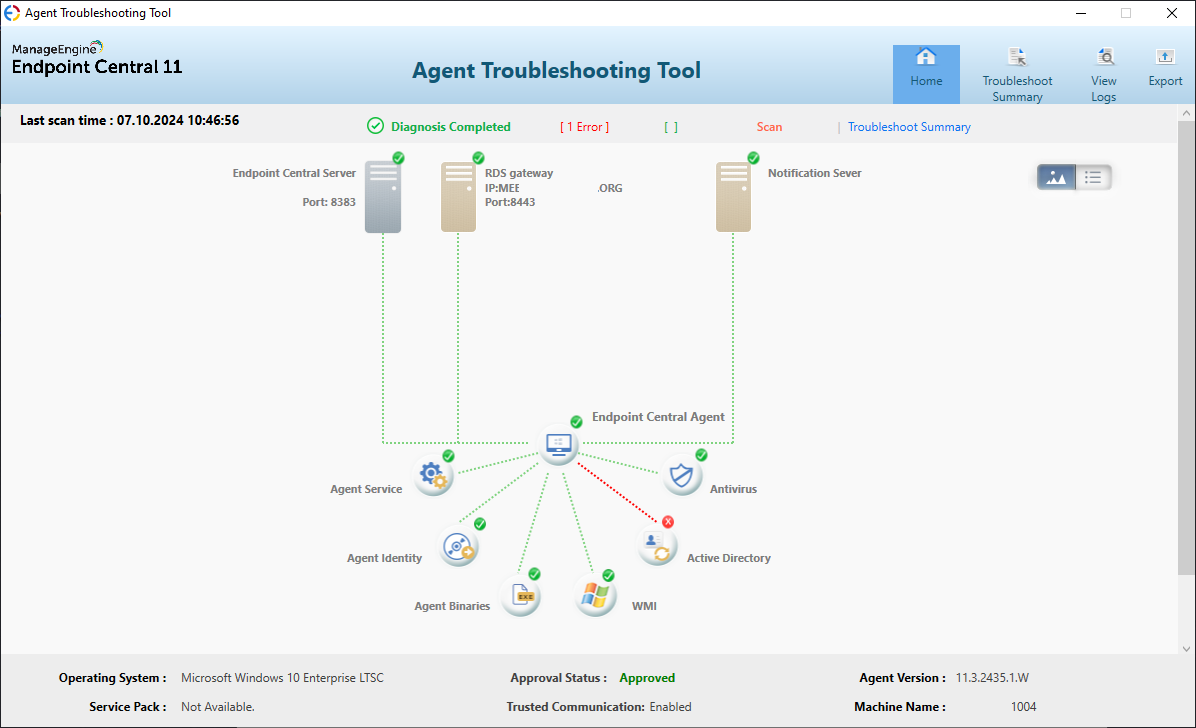Click Agent Version value 11.3.2435.1.W
This screenshot has width=1196, height=728.
[x=992, y=678]
